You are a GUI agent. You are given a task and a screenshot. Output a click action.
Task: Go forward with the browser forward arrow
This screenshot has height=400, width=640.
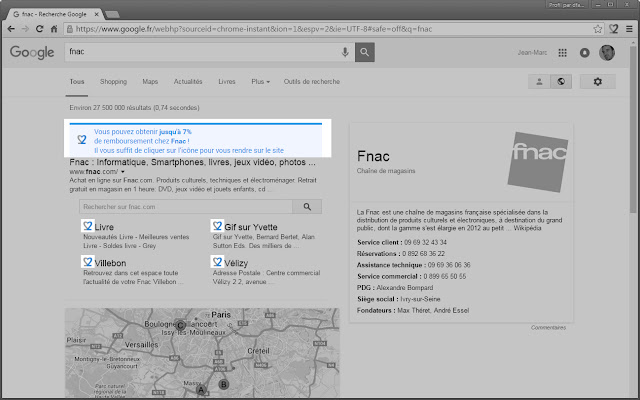point(25,29)
